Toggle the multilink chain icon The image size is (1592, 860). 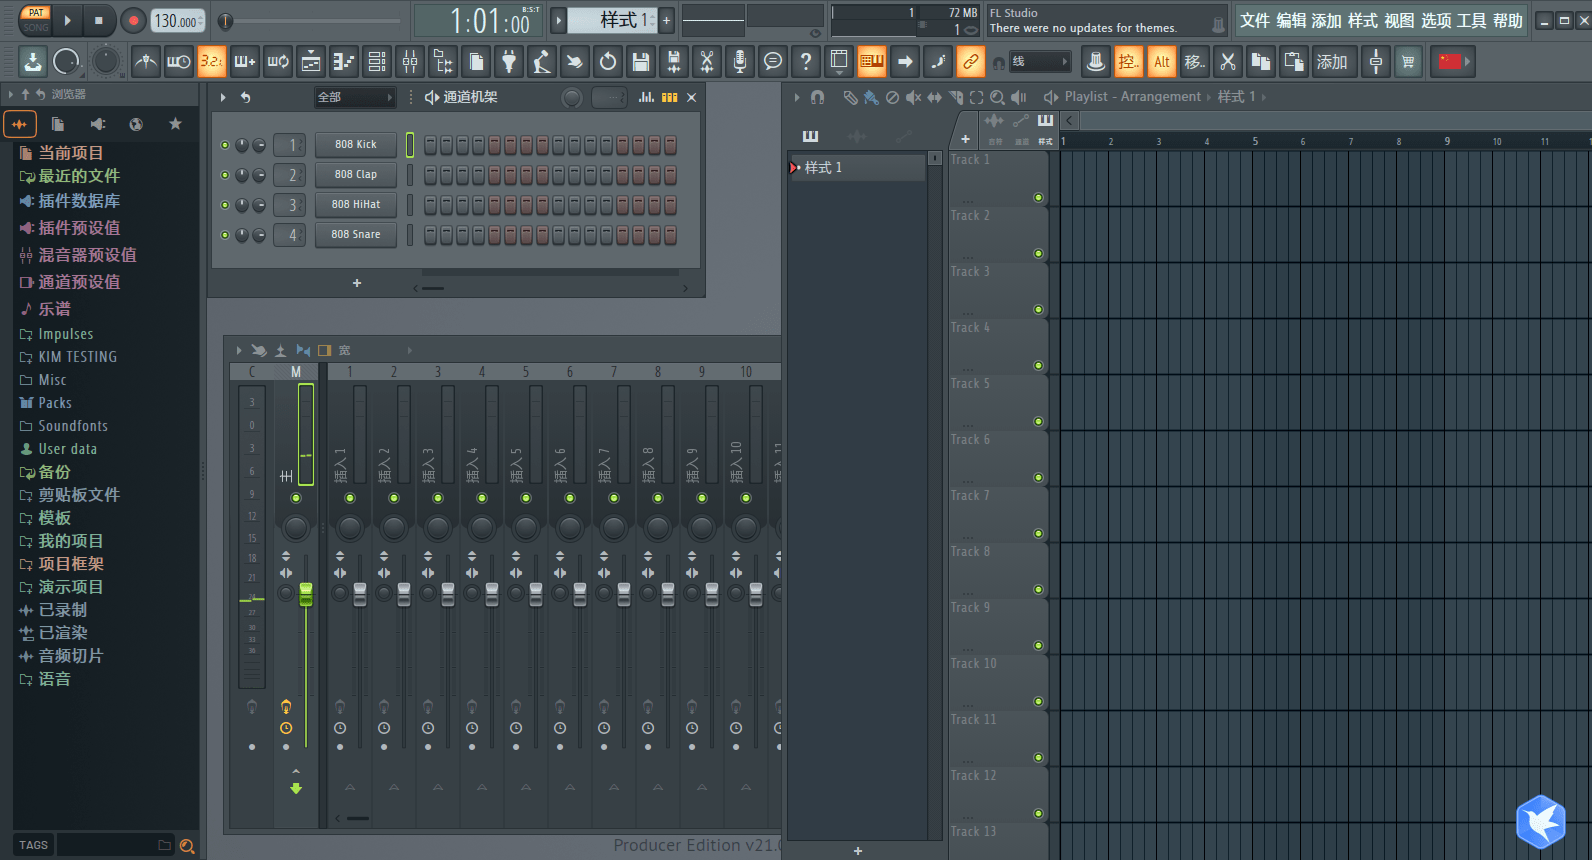point(971,62)
